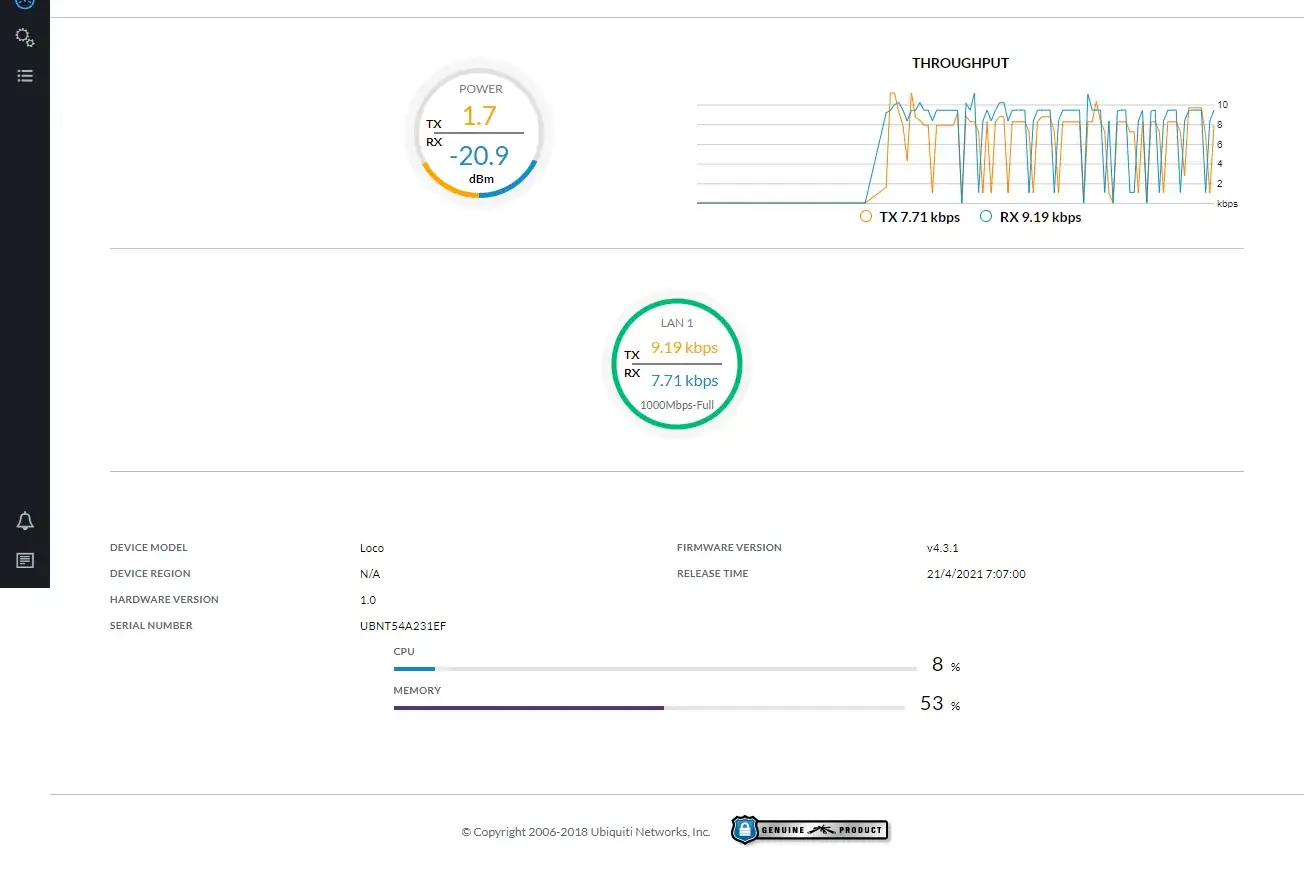Toggle the TX 7.71 kbps legend entry
The width and height of the screenshot is (1304, 869).
pyautogui.click(x=910, y=217)
